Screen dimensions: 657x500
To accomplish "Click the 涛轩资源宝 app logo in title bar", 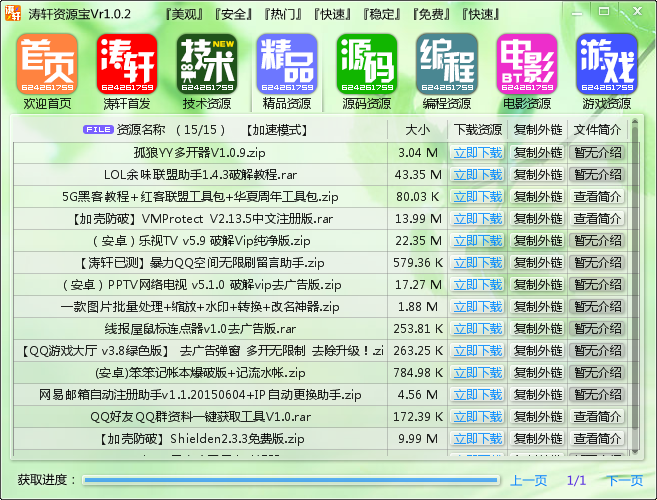I will click(13, 13).
